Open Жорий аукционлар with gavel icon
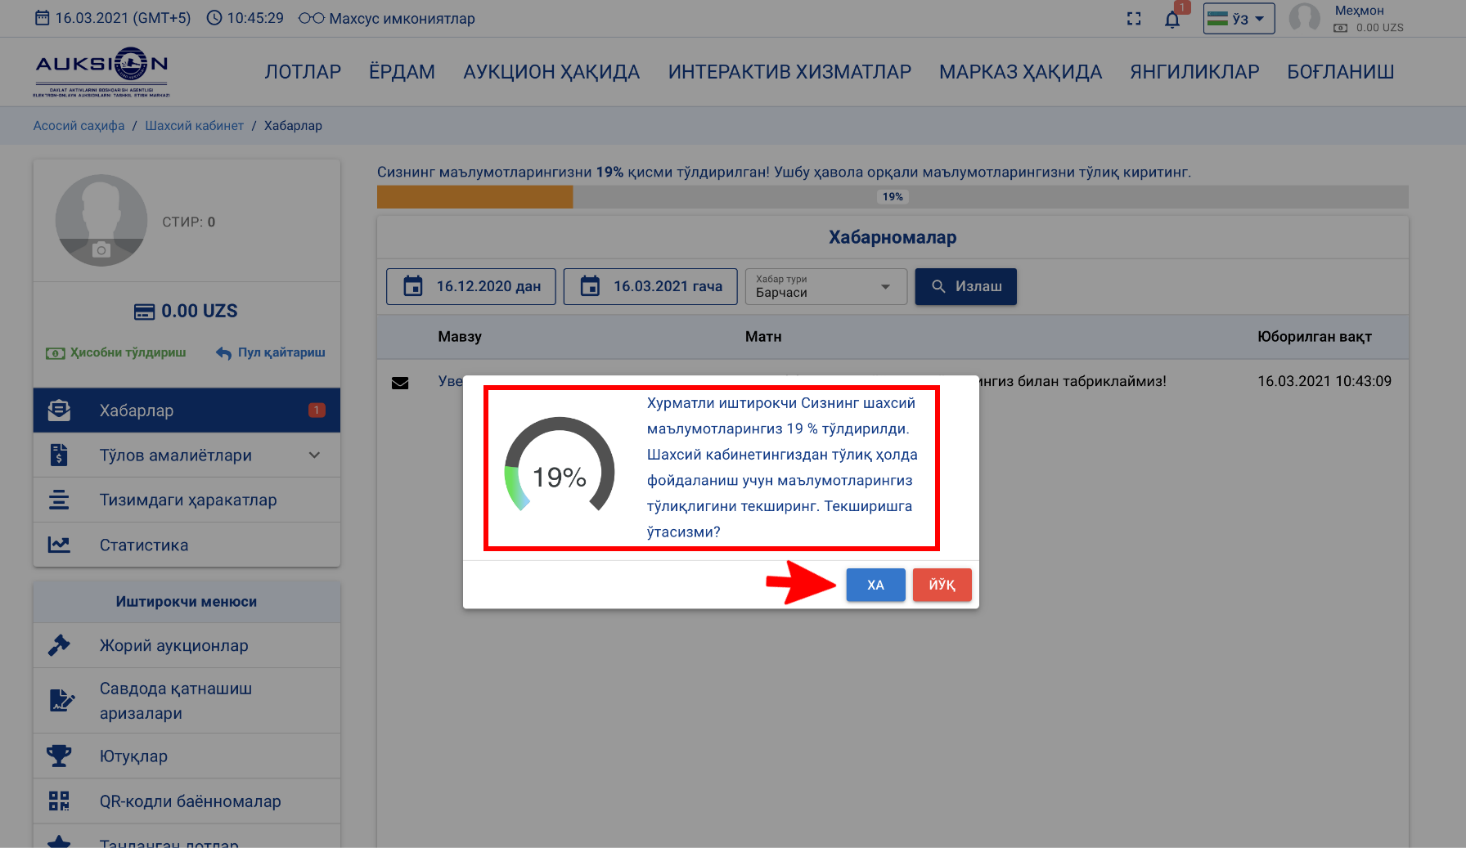 point(173,646)
